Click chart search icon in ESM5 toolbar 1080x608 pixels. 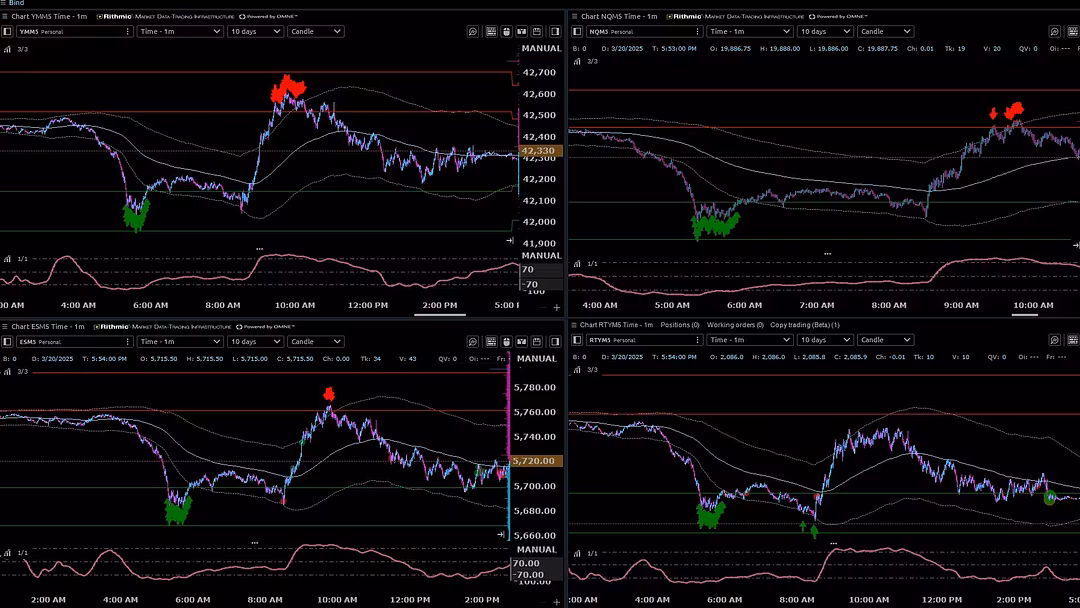point(472,342)
